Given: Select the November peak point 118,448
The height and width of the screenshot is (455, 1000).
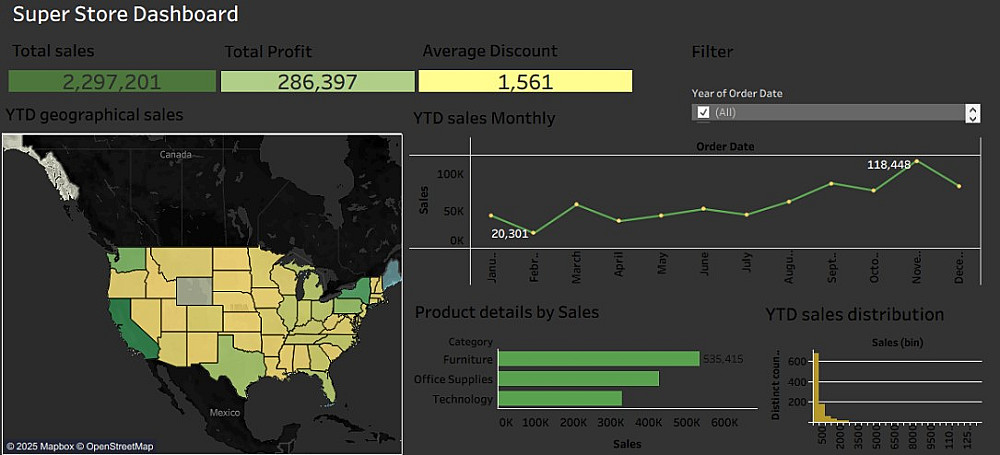Looking at the screenshot, I should click(x=916, y=161).
